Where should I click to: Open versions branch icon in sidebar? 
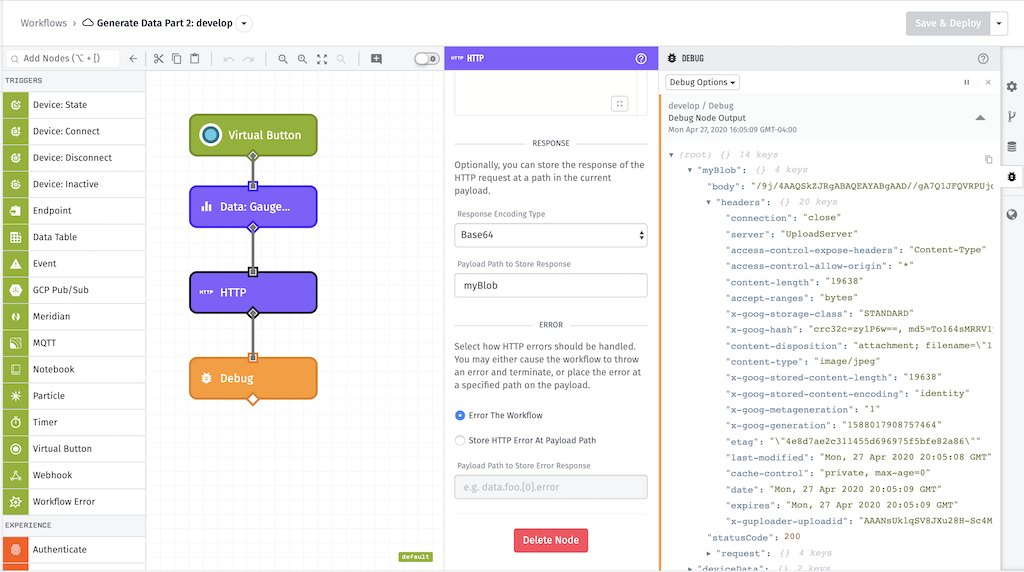point(1012,116)
